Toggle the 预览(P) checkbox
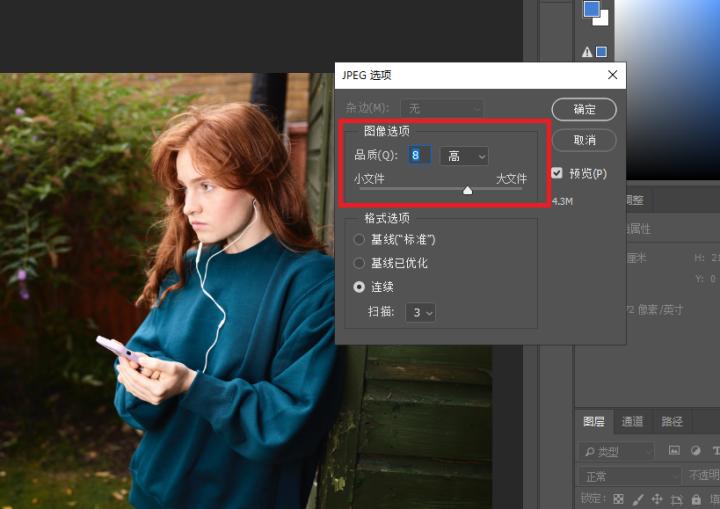This screenshot has width=720, height=509. tap(557, 173)
